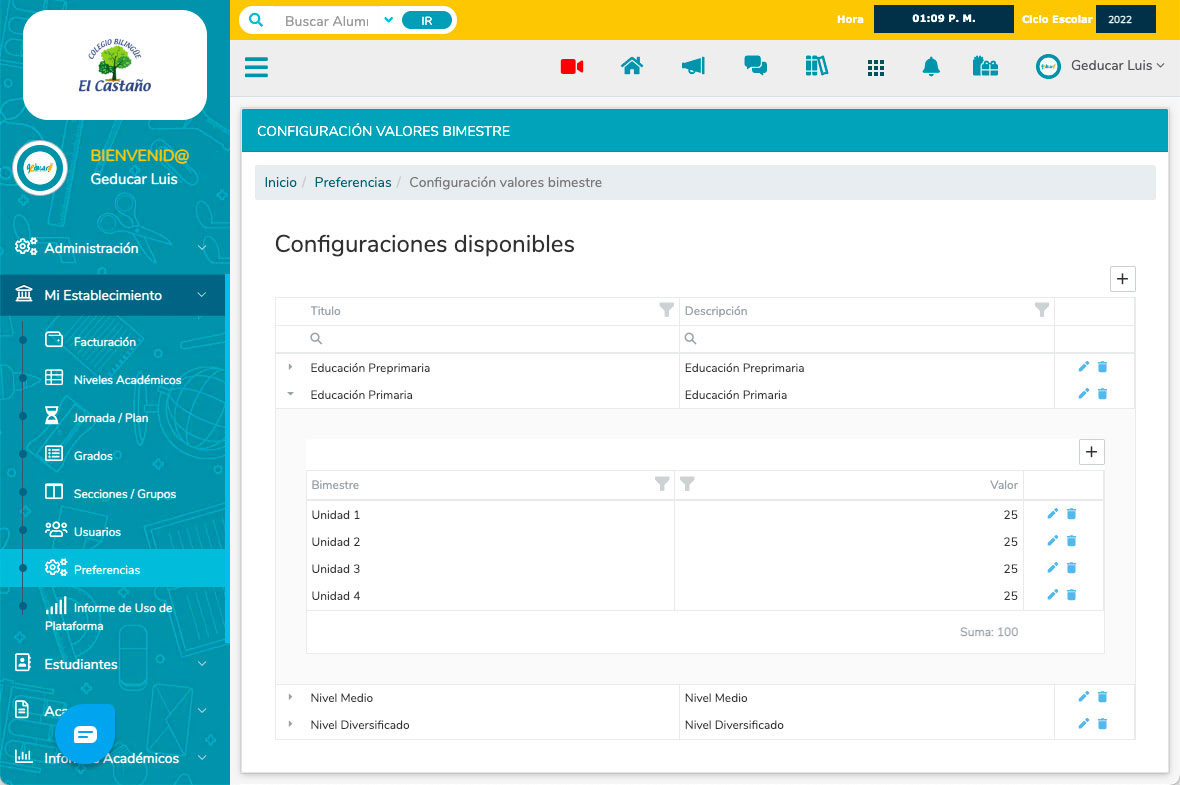Open Facturación in sidebar

pyautogui.click(x=105, y=342)
